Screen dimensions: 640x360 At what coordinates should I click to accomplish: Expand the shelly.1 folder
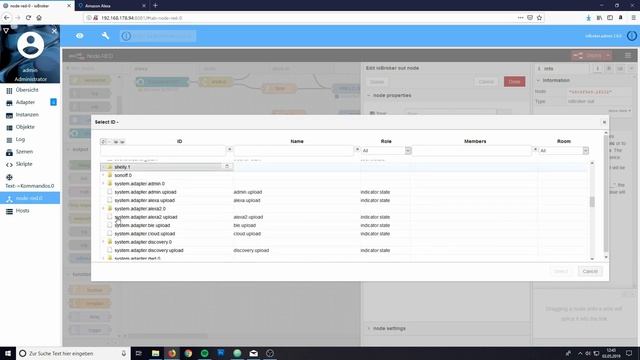tap(103, 167)
